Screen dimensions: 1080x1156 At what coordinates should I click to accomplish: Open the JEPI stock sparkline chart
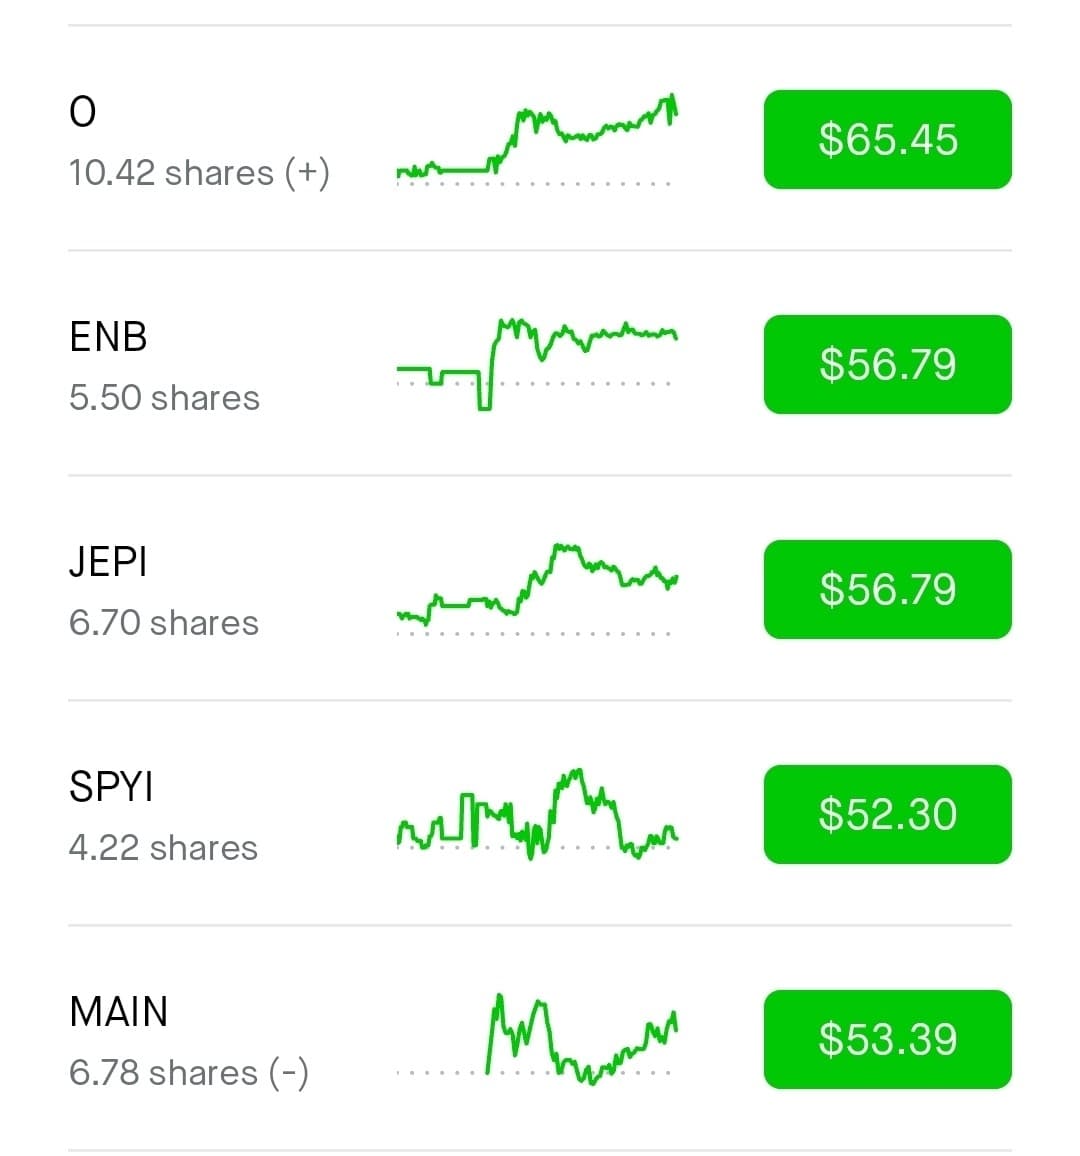[x=537, y=589]
